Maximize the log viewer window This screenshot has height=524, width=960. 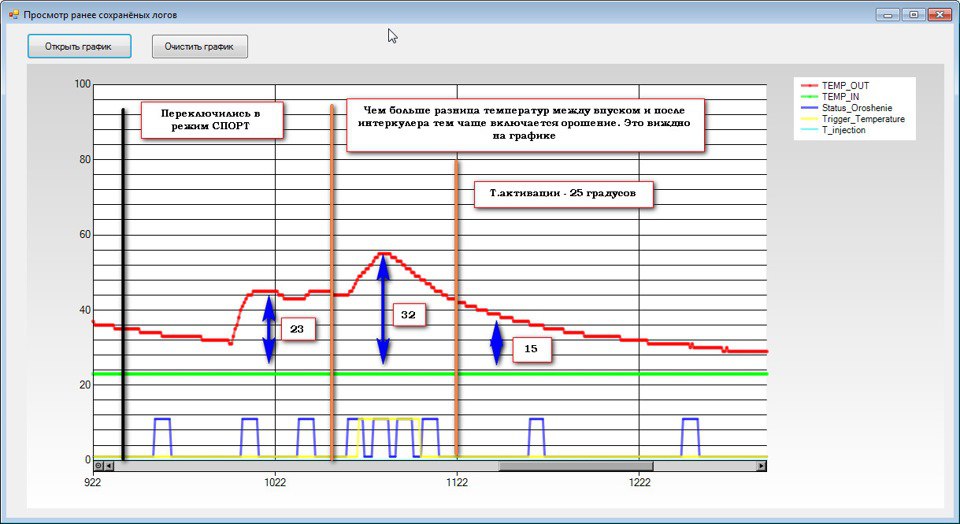point(913,15)
